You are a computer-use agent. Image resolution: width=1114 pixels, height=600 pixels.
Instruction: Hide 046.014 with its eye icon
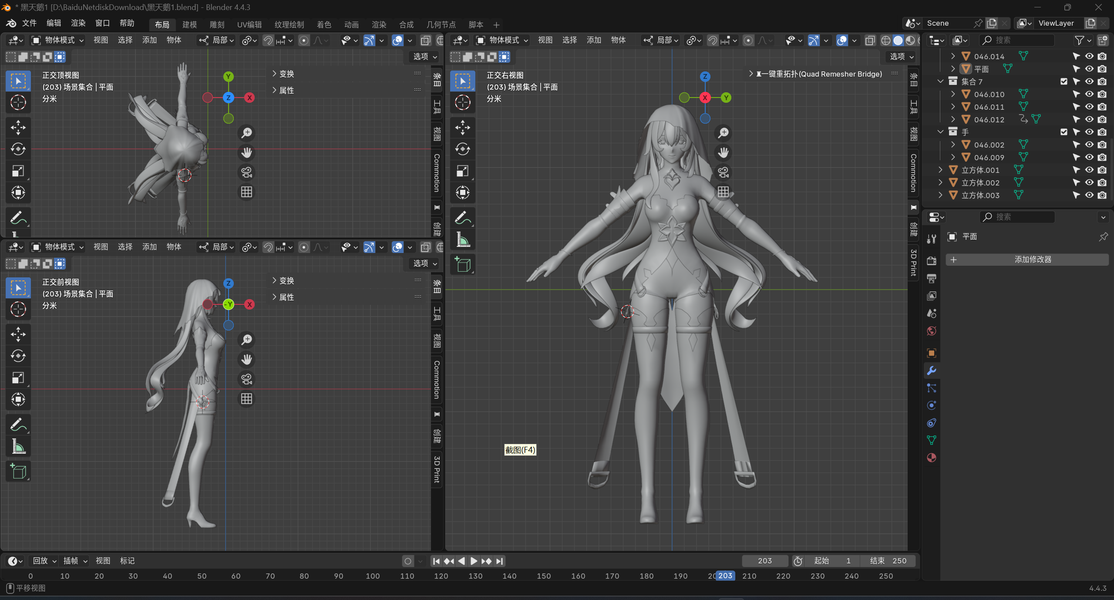pos(1089,56)
